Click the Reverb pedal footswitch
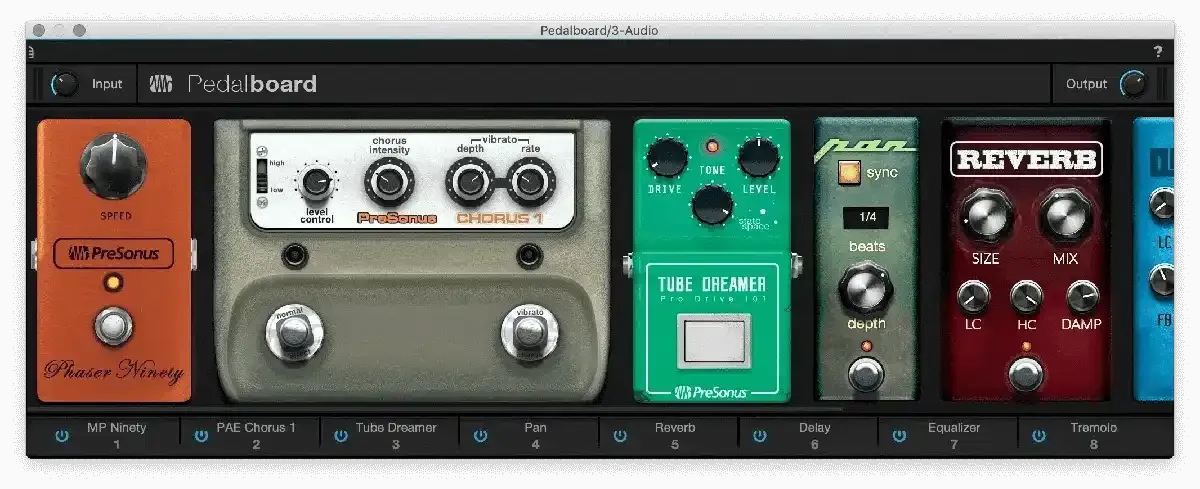 click(x=1025, y=374)
